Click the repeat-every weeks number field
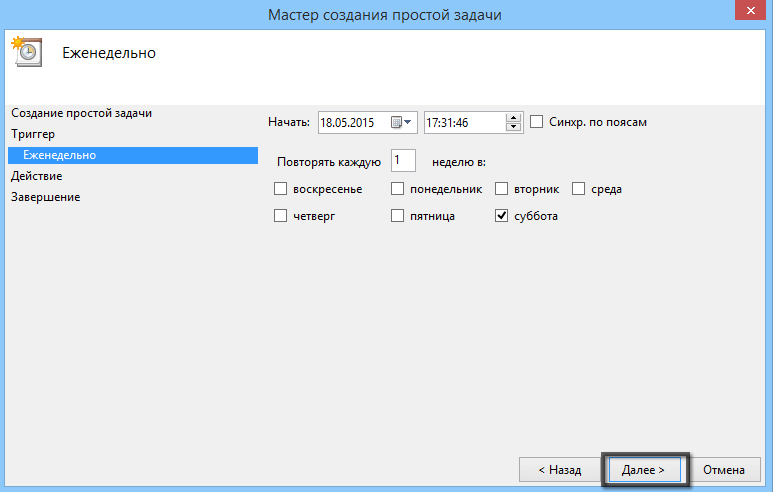Viewport: 773px width, 492px height. [403, 161]
